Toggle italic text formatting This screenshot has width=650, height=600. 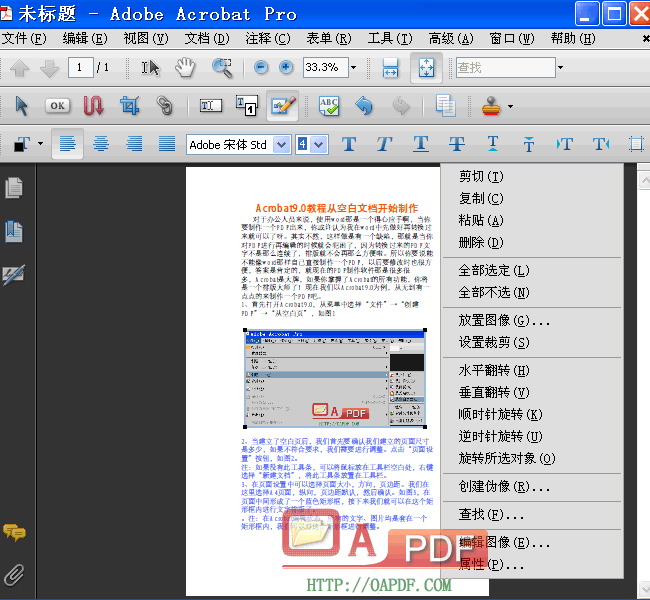point(384,144)
